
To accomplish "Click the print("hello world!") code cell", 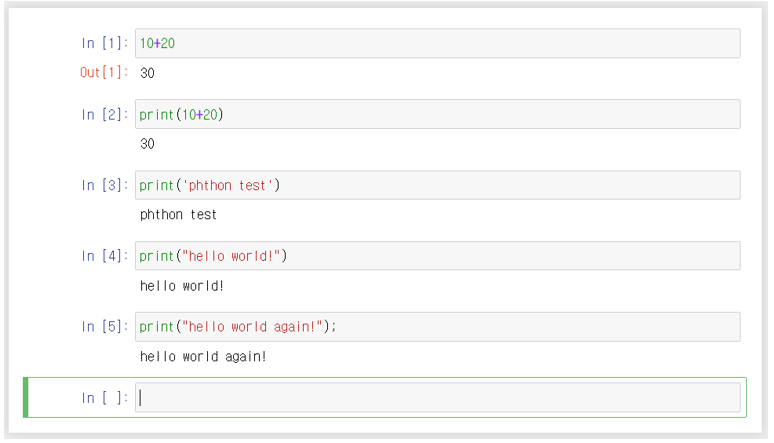I will point(437,256).
